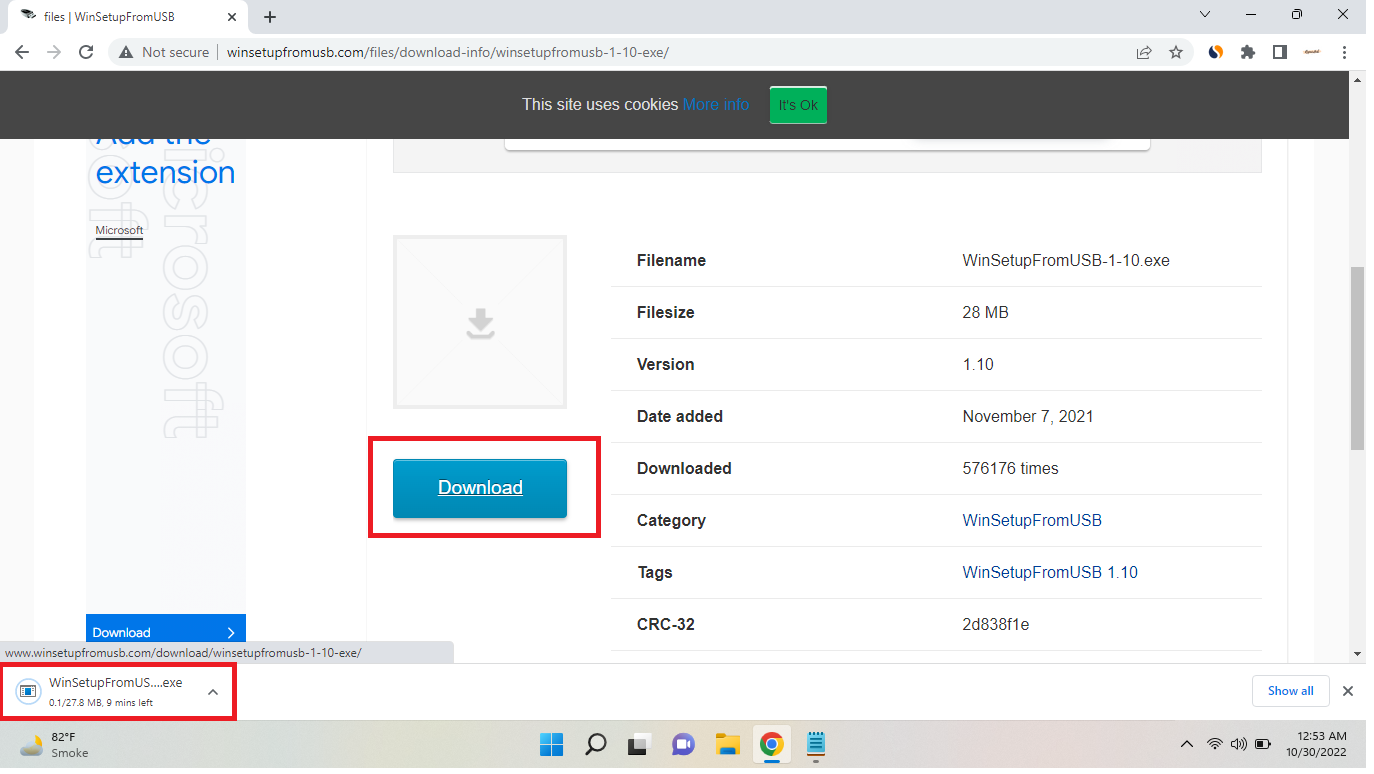Click the 28 MB filesize value
The image size is (1374, 774).
(x=985, y=312)
